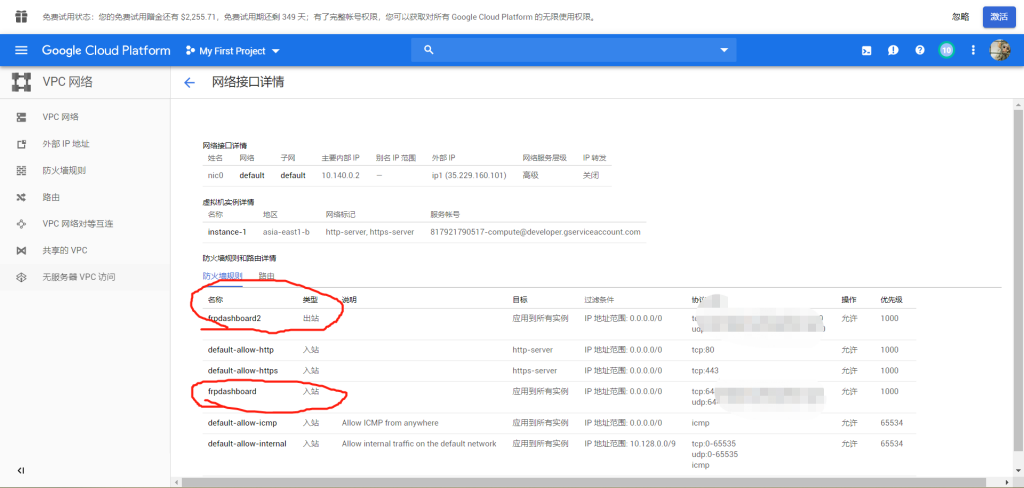Open the frpdashboard2 firewall rule

pos(234,318)
